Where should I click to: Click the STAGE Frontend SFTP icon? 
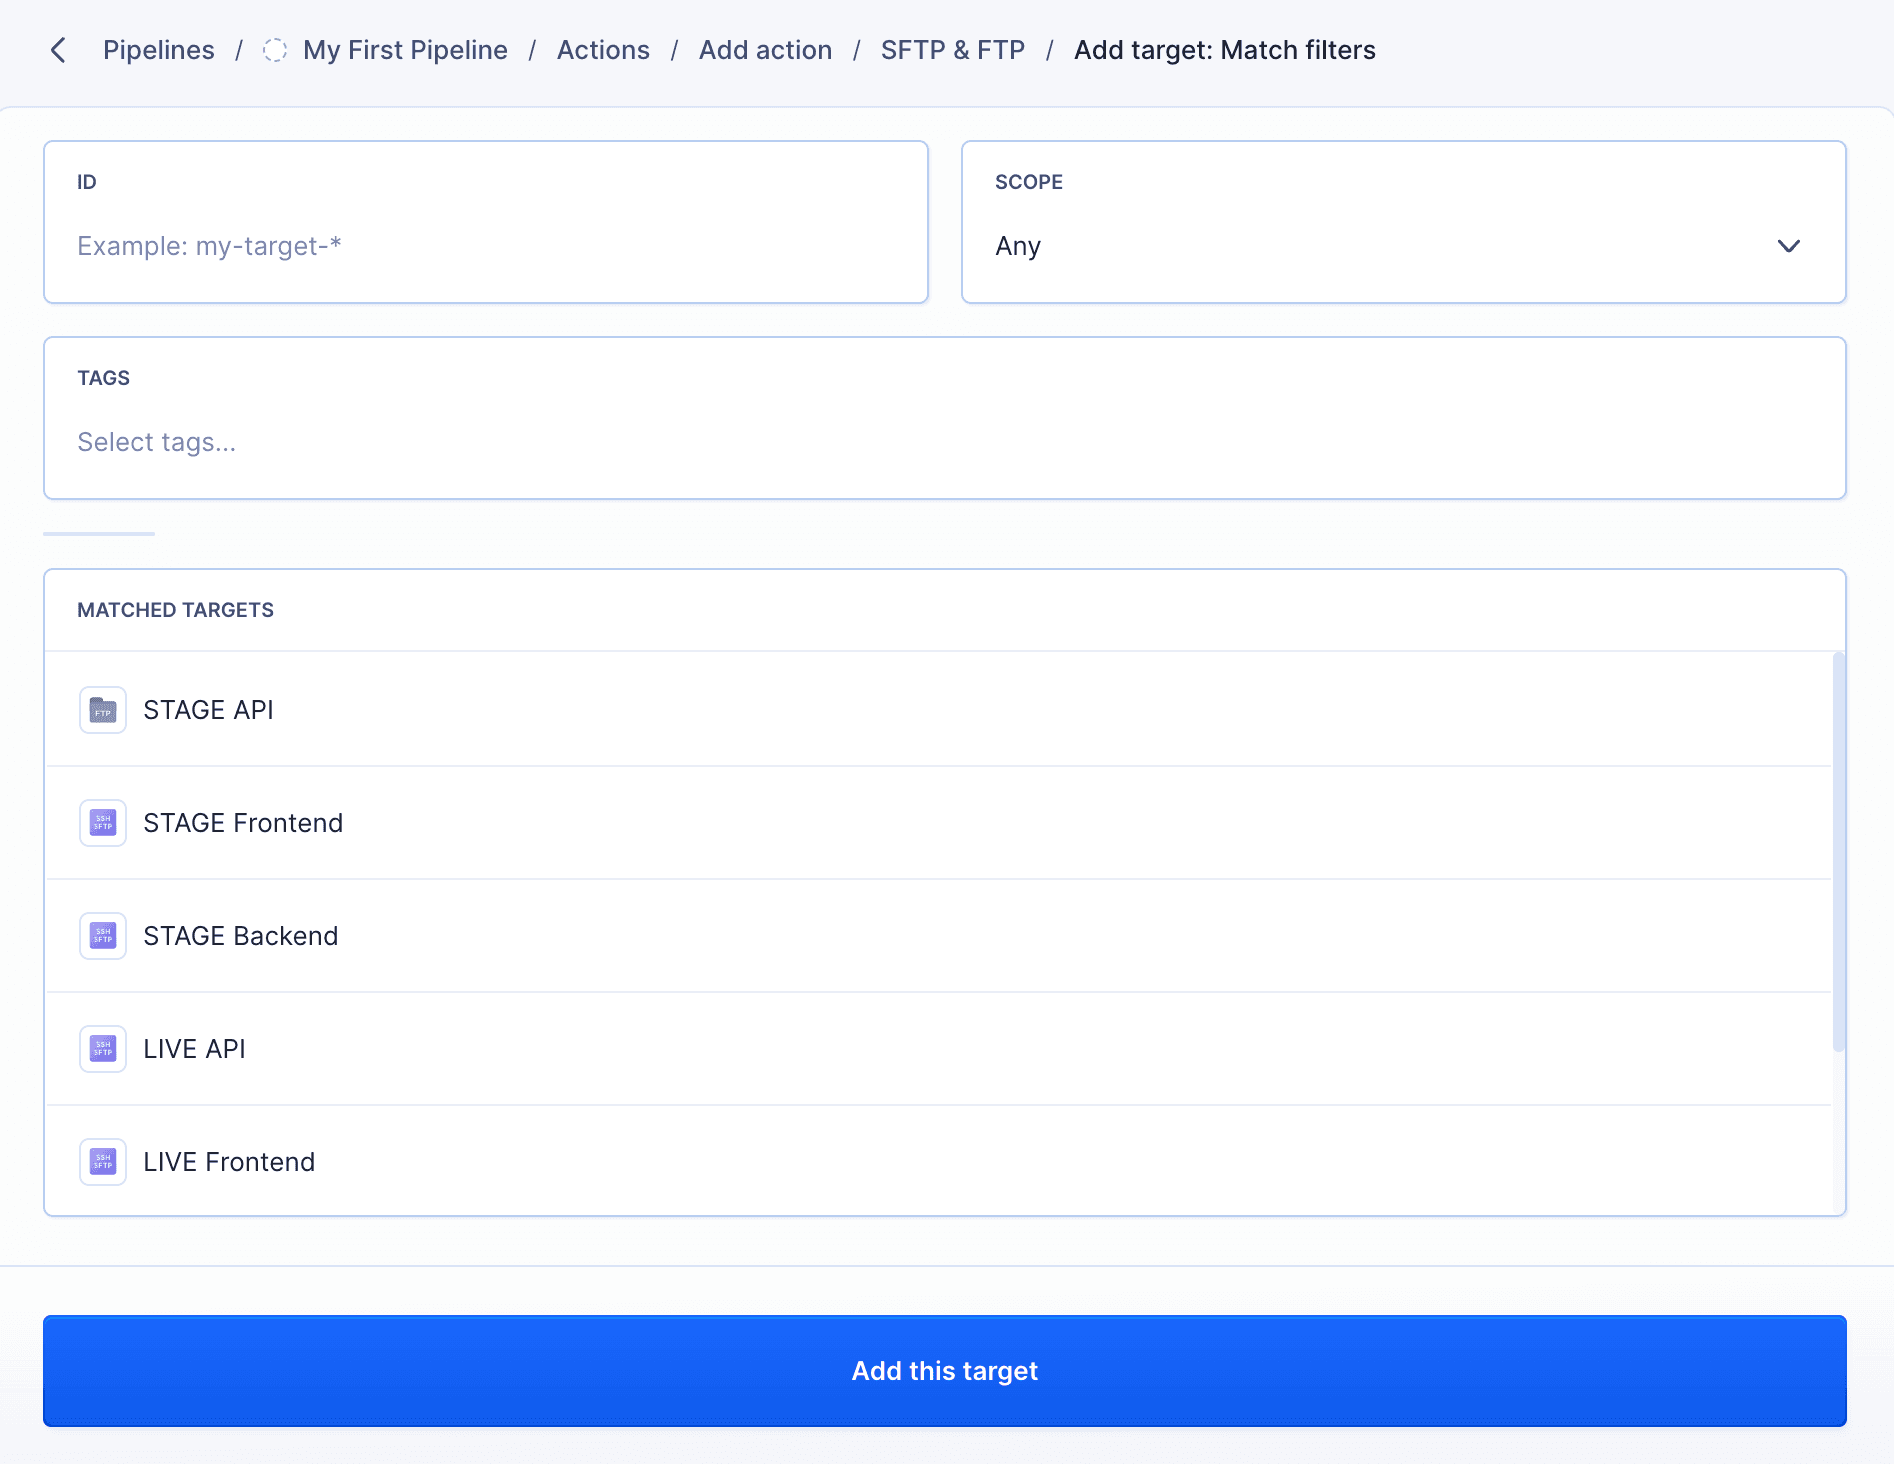tap(103, 823)
